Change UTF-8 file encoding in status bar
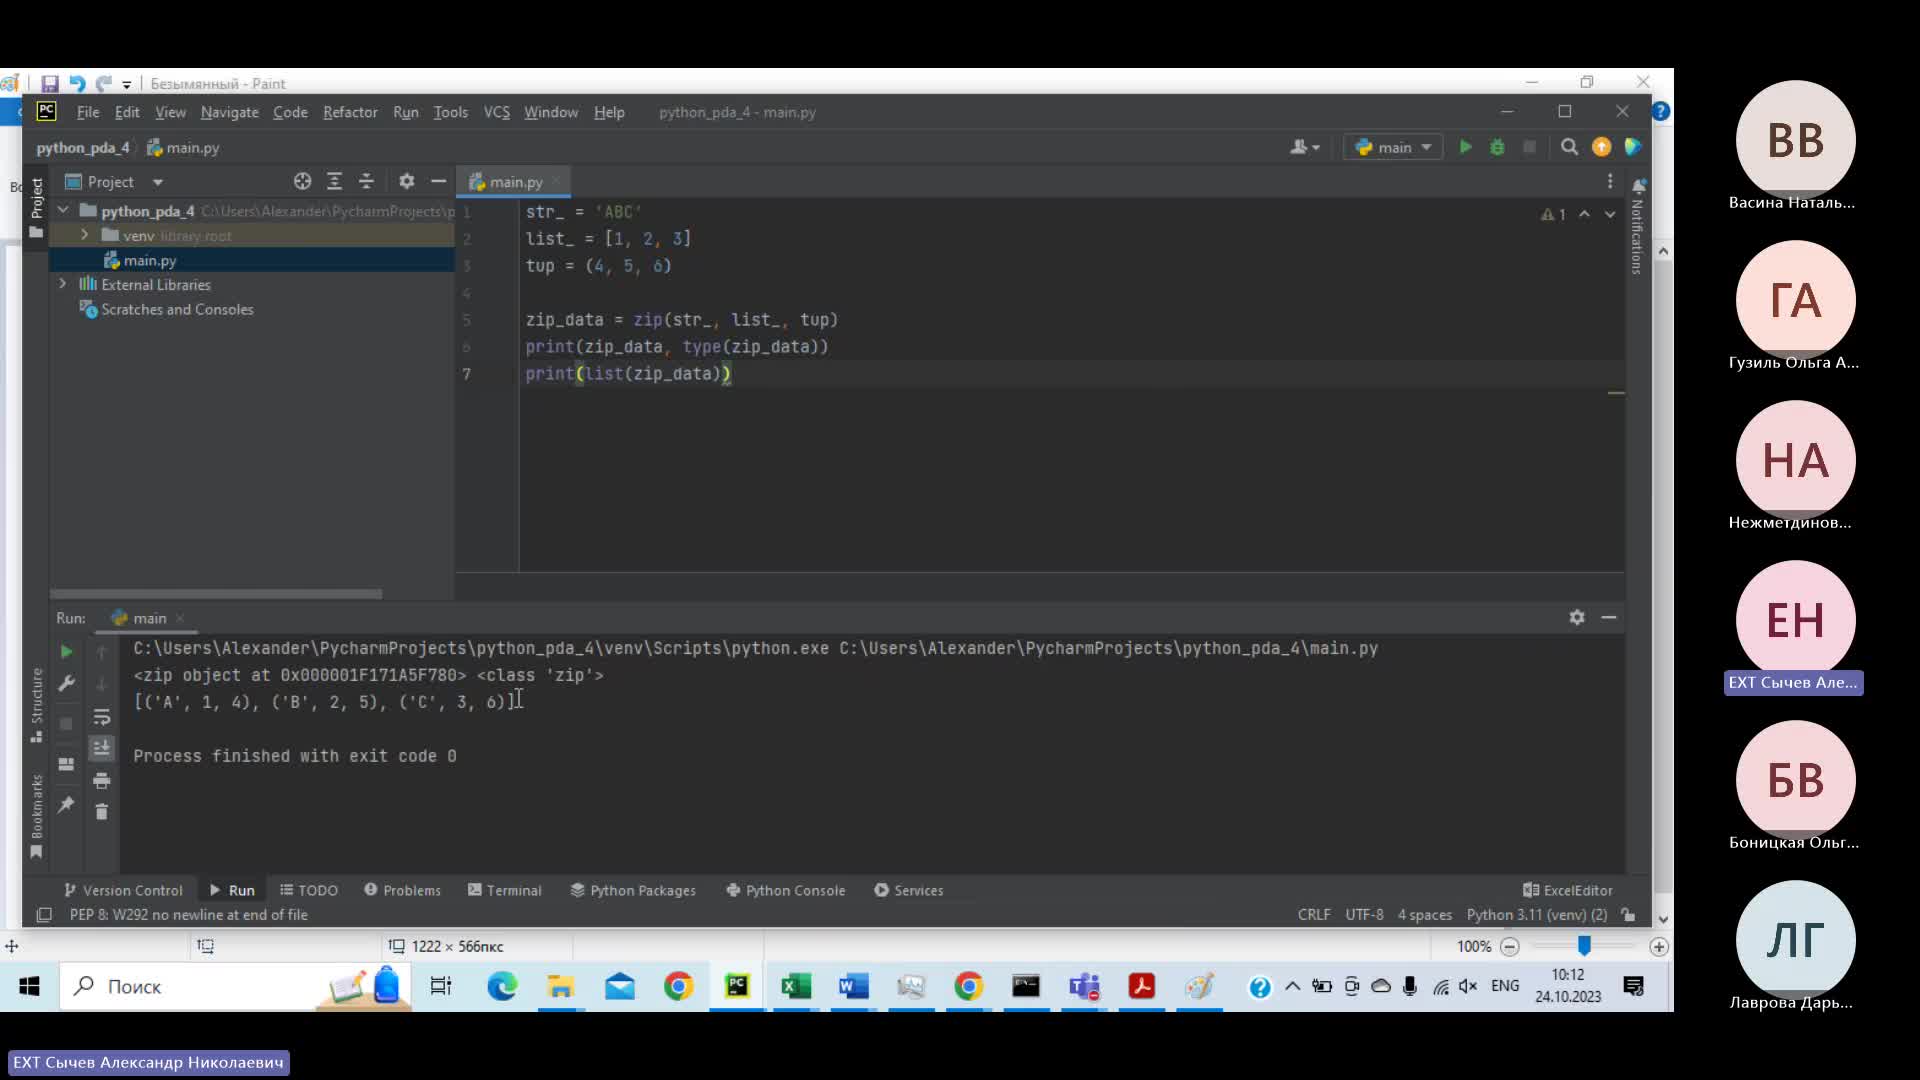The height and width of the screenshot is (1080, 1920). point(1364,914)
